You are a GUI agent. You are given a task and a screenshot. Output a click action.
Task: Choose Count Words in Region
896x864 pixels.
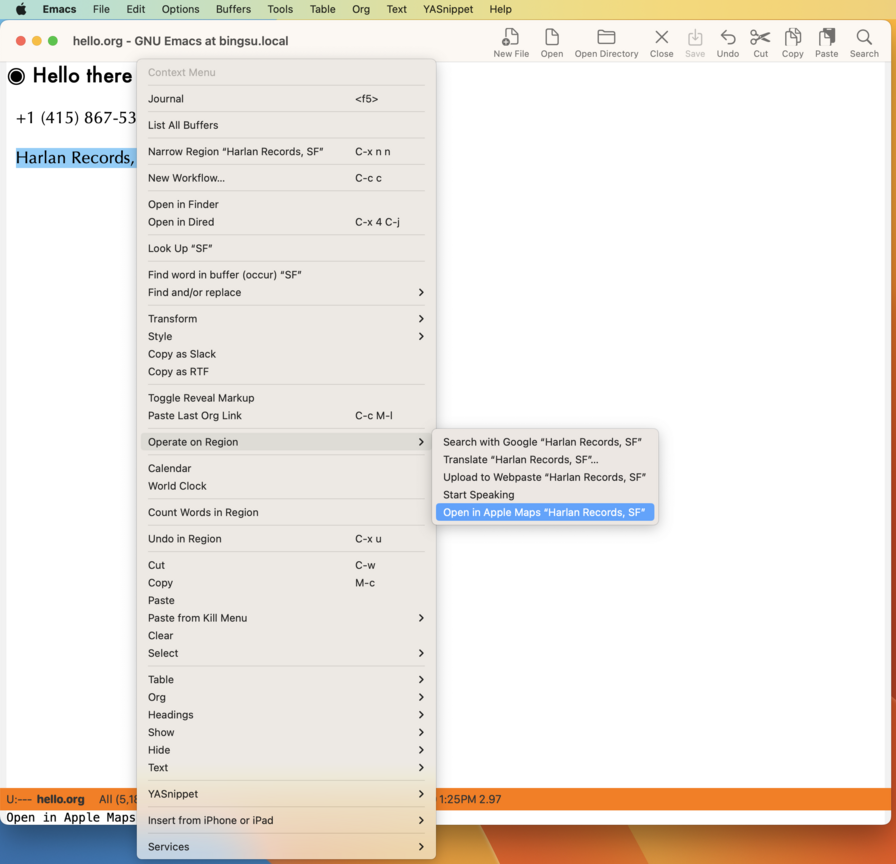point(286,512)
